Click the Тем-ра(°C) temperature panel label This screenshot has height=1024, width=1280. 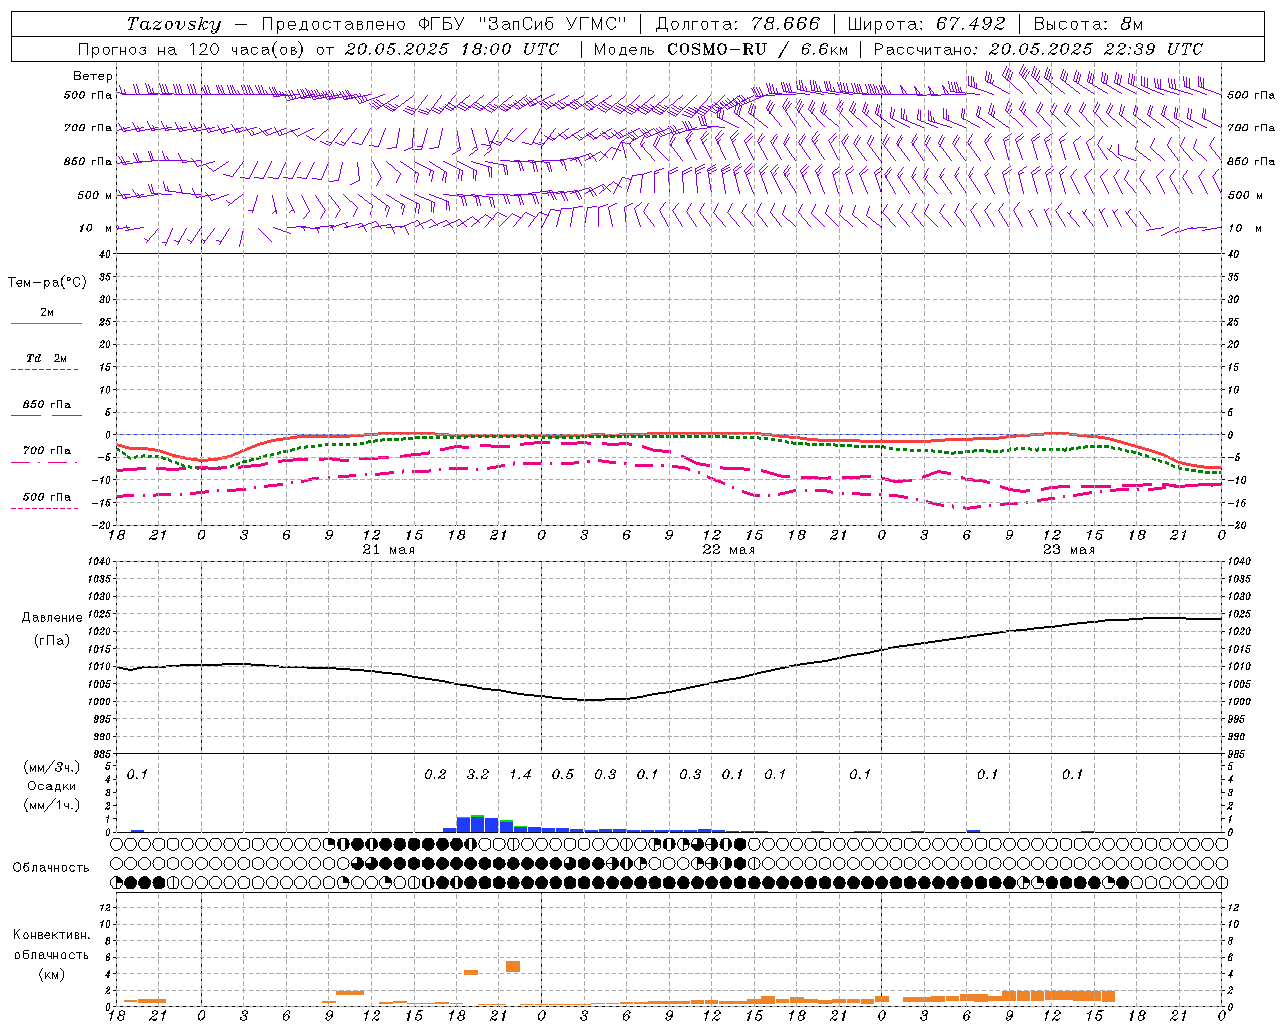click(x=47, y=283)
